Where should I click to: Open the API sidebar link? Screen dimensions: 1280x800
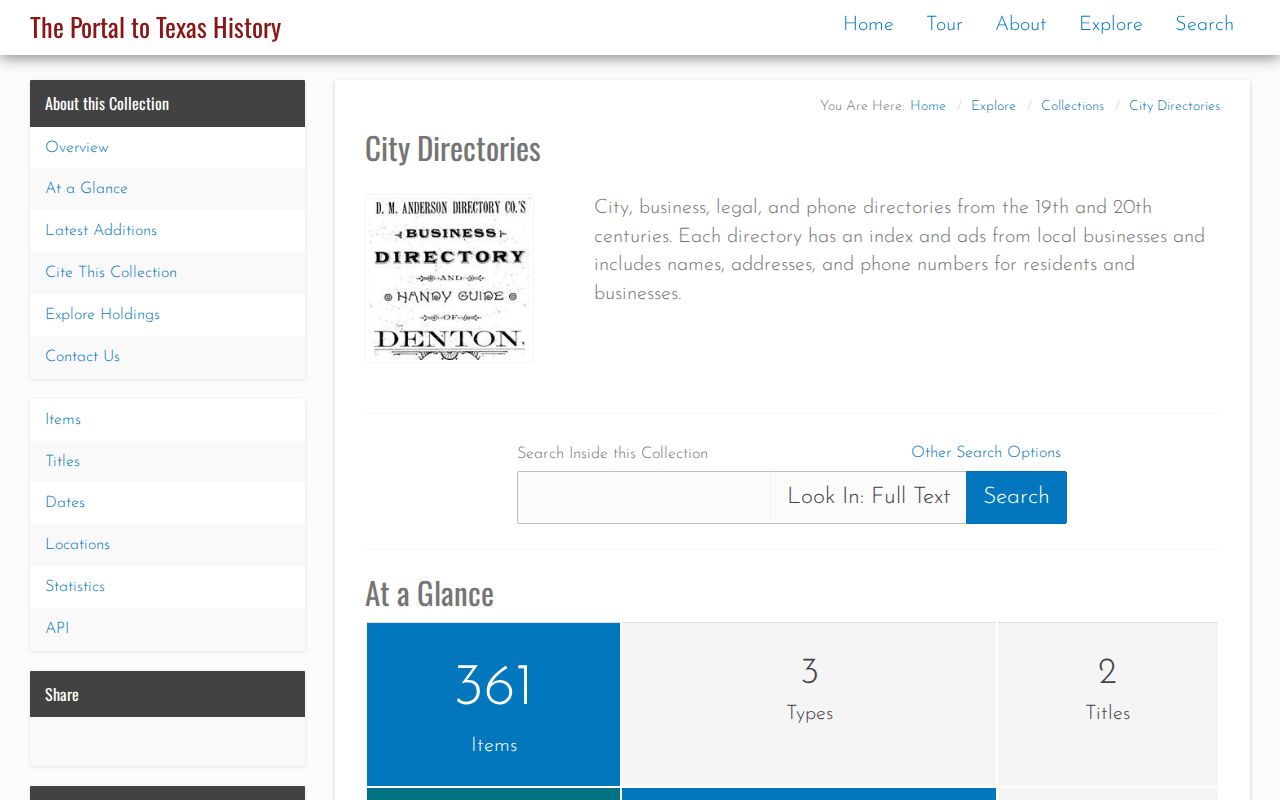coord(167,628)
